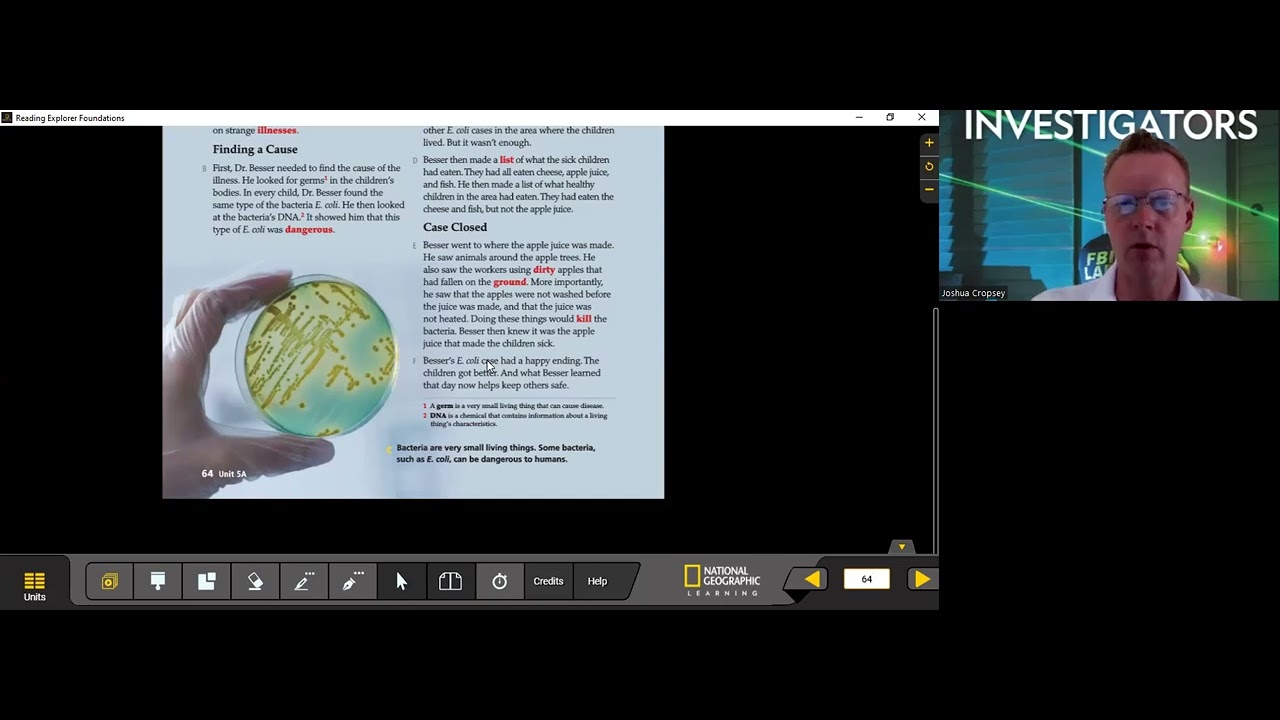The height and width of the screenshot is (720, 1280).
Task: Open the timer stopwatch tool
Action: 500,581
